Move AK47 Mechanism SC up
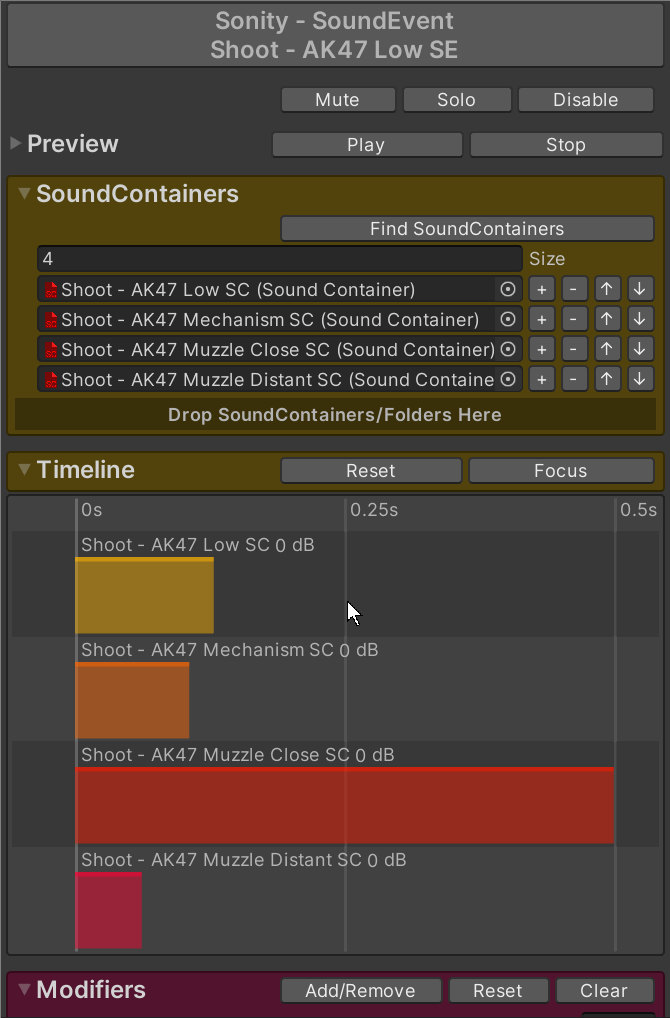Screen dimensions: 670x1018 tap(607, 319)
